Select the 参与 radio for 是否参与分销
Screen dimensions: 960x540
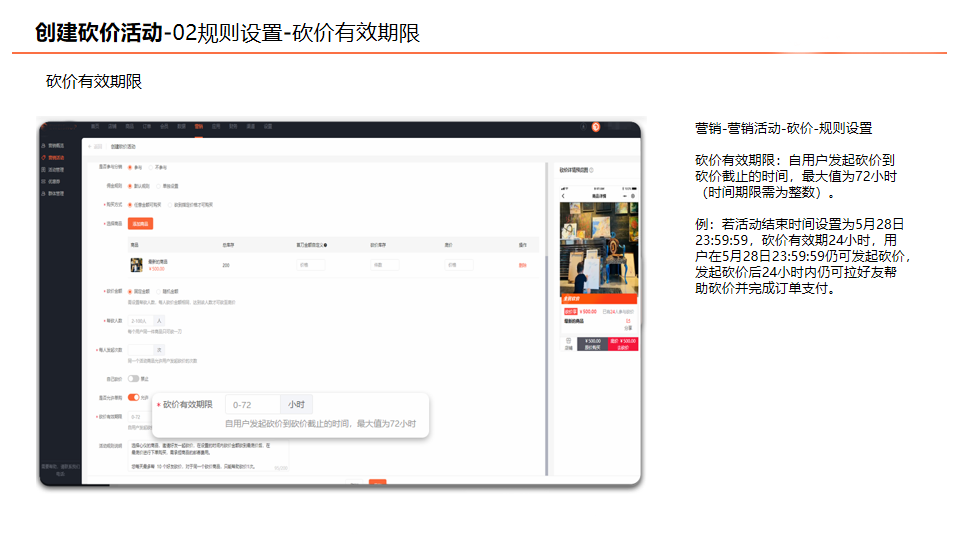tap(130, 168)
